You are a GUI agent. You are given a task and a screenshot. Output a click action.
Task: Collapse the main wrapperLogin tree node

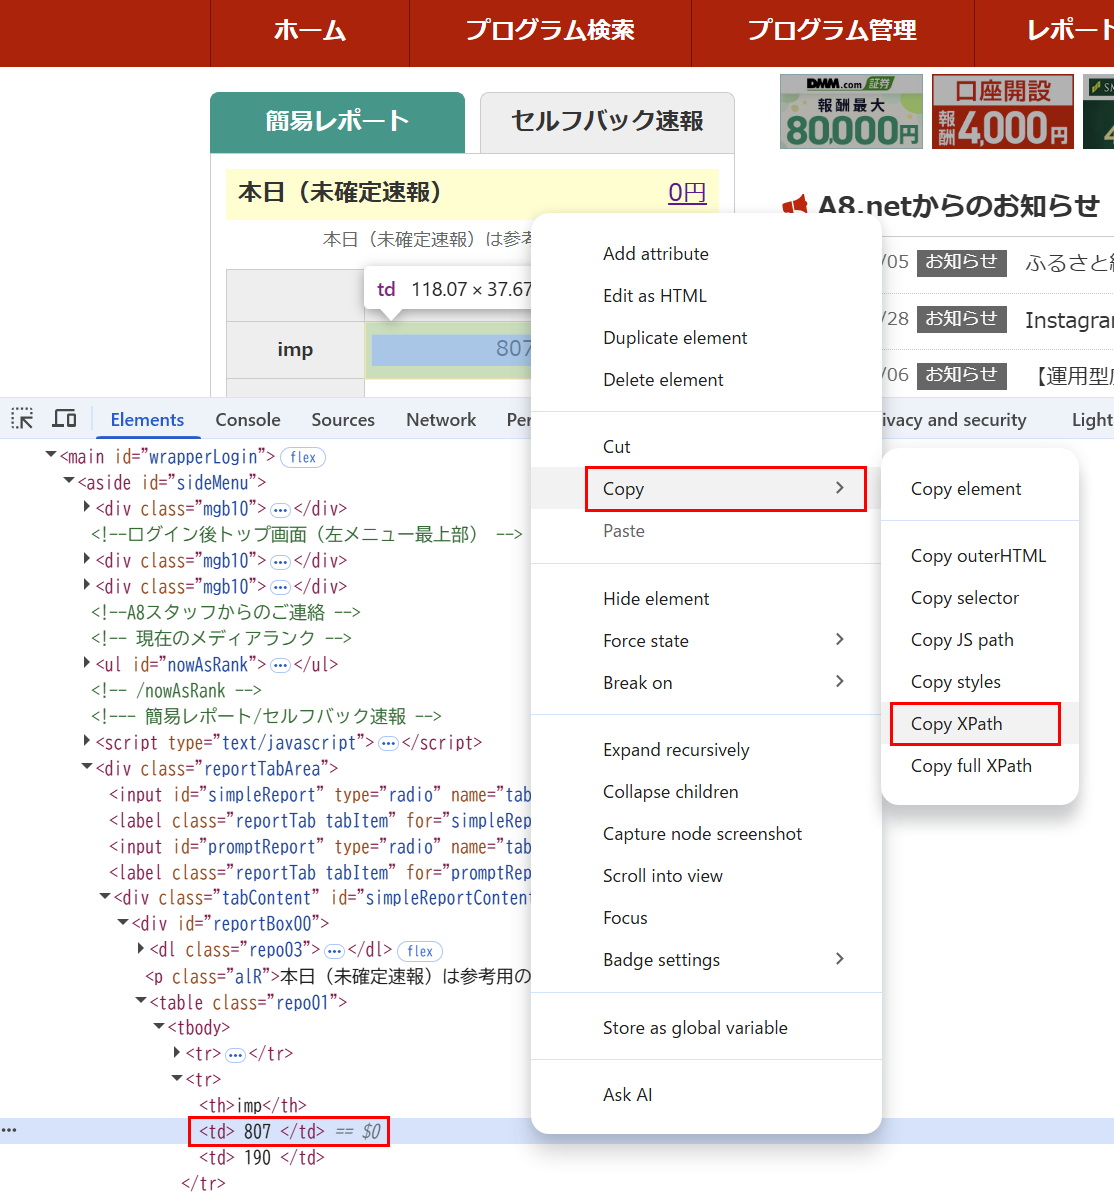tap(50, 457)
